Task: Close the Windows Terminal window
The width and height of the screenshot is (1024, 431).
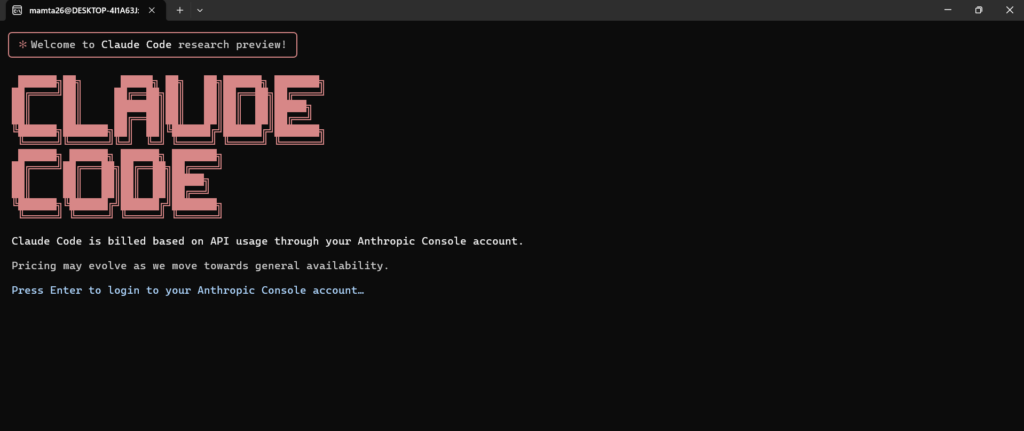Action: coord(1009,10)
